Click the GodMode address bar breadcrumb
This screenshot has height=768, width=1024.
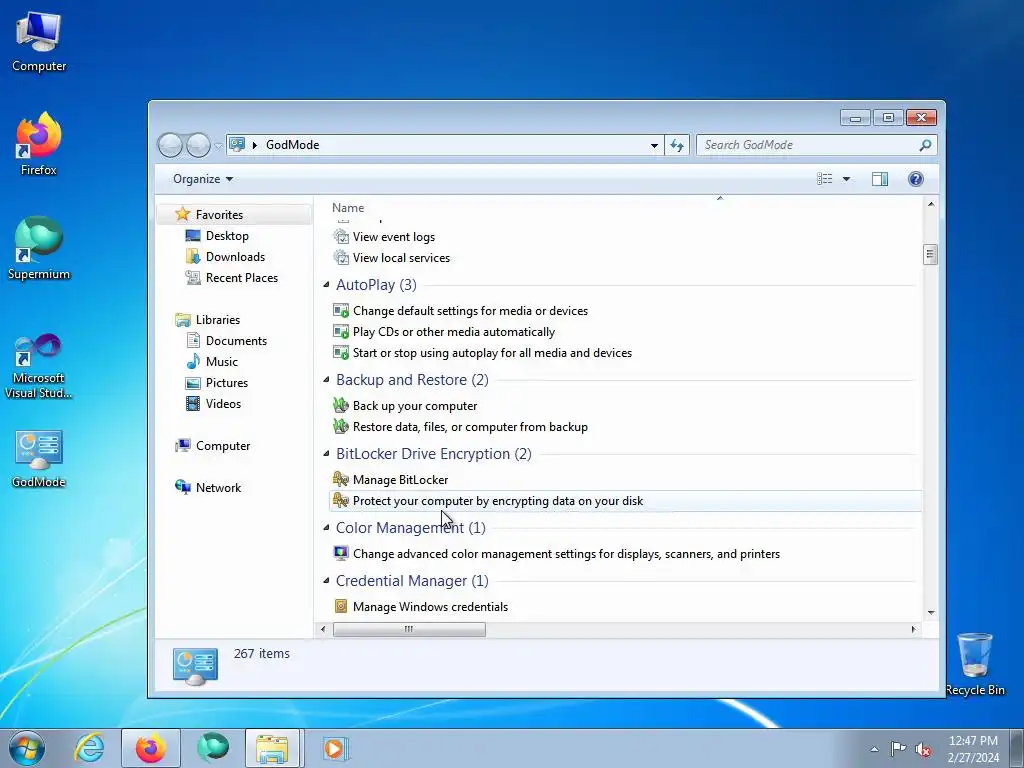292,145
